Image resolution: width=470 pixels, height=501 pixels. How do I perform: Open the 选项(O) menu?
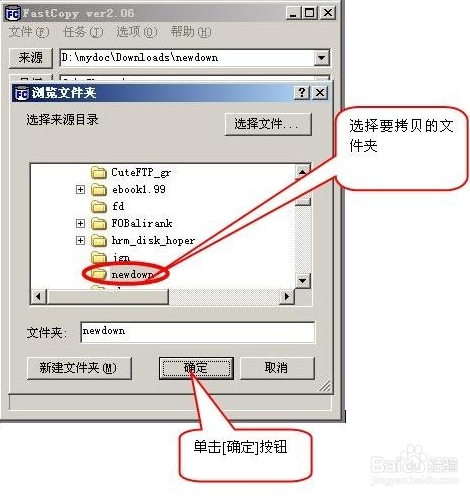(137, 32)
